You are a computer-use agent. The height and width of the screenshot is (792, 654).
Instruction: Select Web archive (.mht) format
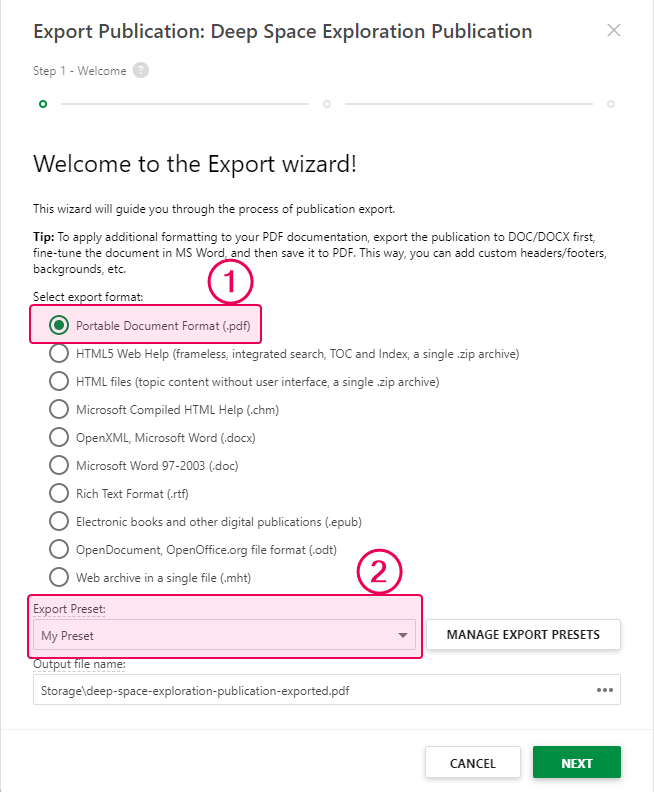pyautogui.click(x=60, y=577)
